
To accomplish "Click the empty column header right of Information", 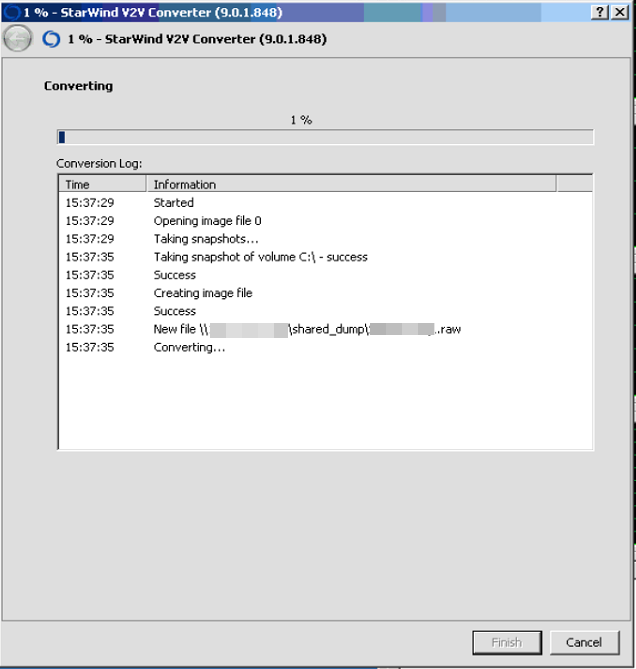I will click(574, 184).
